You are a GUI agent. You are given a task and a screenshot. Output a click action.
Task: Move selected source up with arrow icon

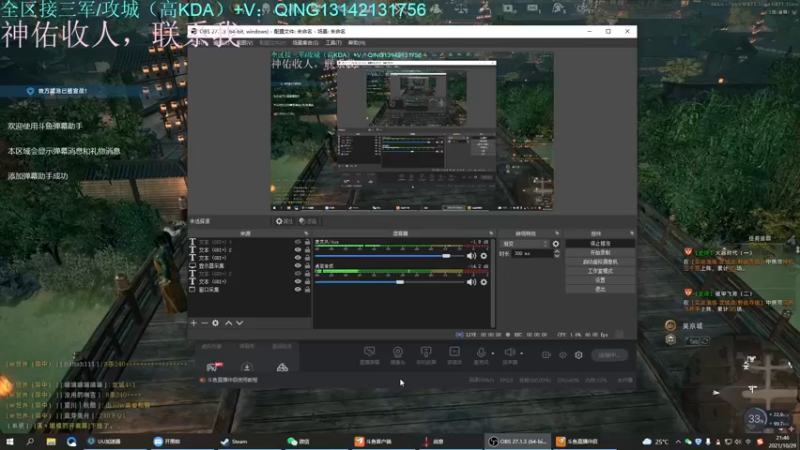pyautogui.click(x=229, y=323)
